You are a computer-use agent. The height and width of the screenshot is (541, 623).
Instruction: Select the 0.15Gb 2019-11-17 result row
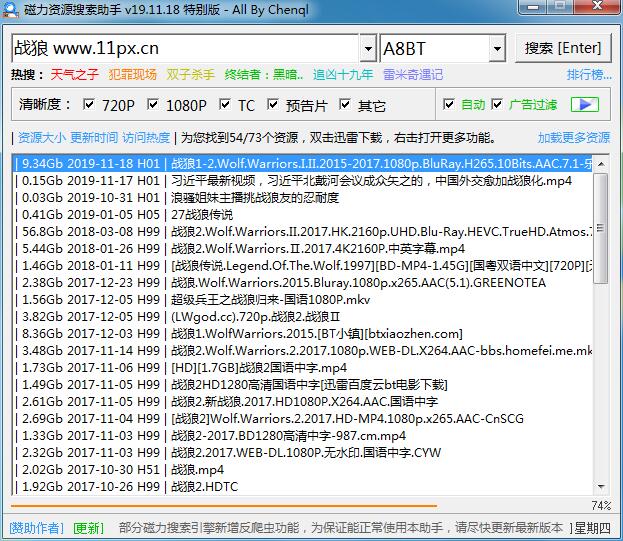(303, 180)
